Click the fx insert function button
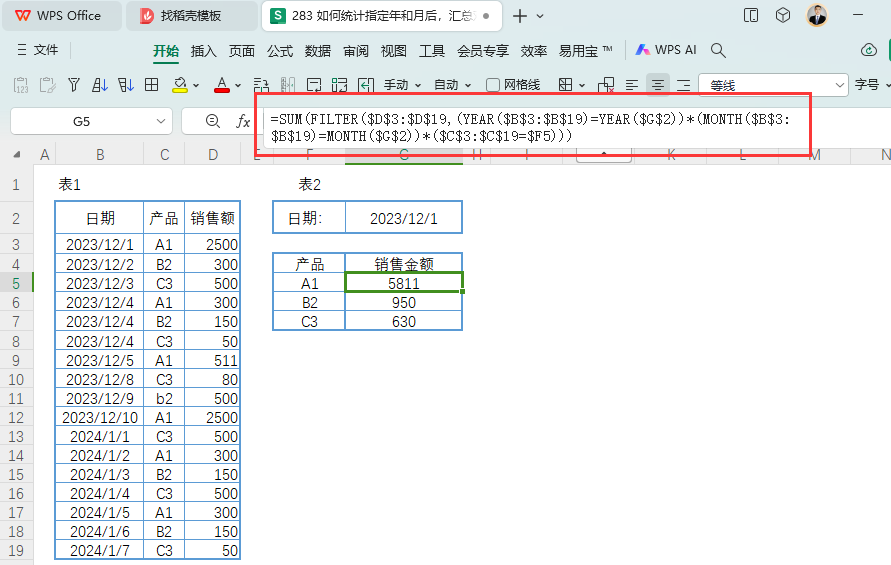The image size is (891, 565). pyautogui.click(x=243, y=121)
